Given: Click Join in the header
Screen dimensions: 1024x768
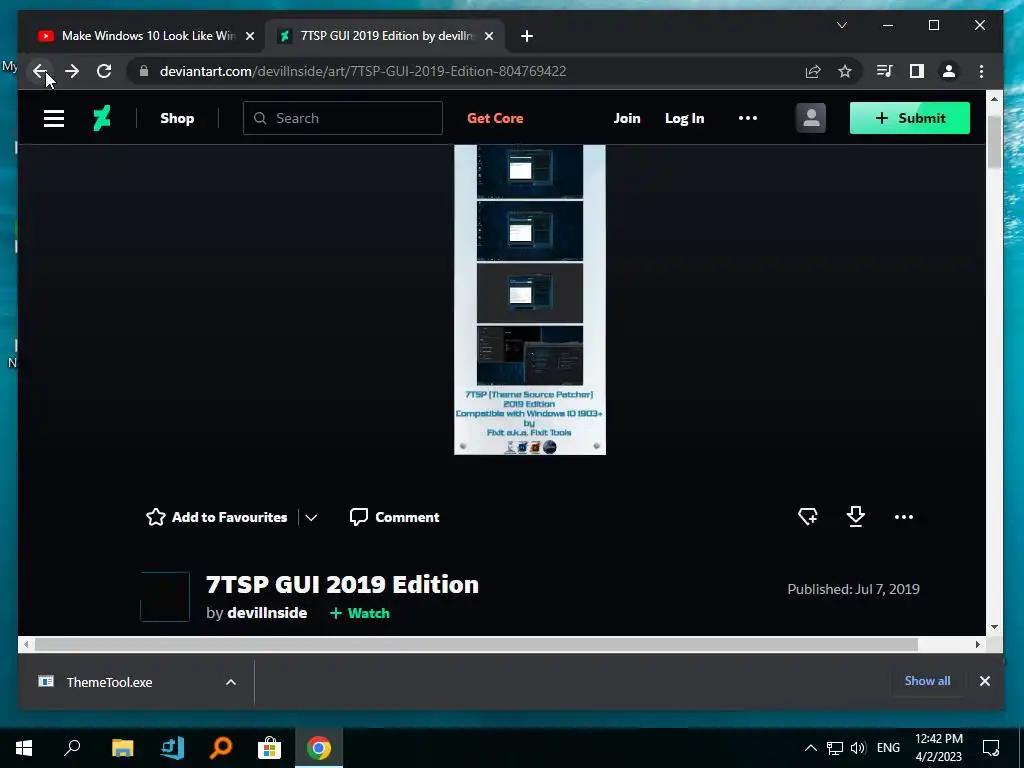Looking at the screenshot, I should click(627, 118).
